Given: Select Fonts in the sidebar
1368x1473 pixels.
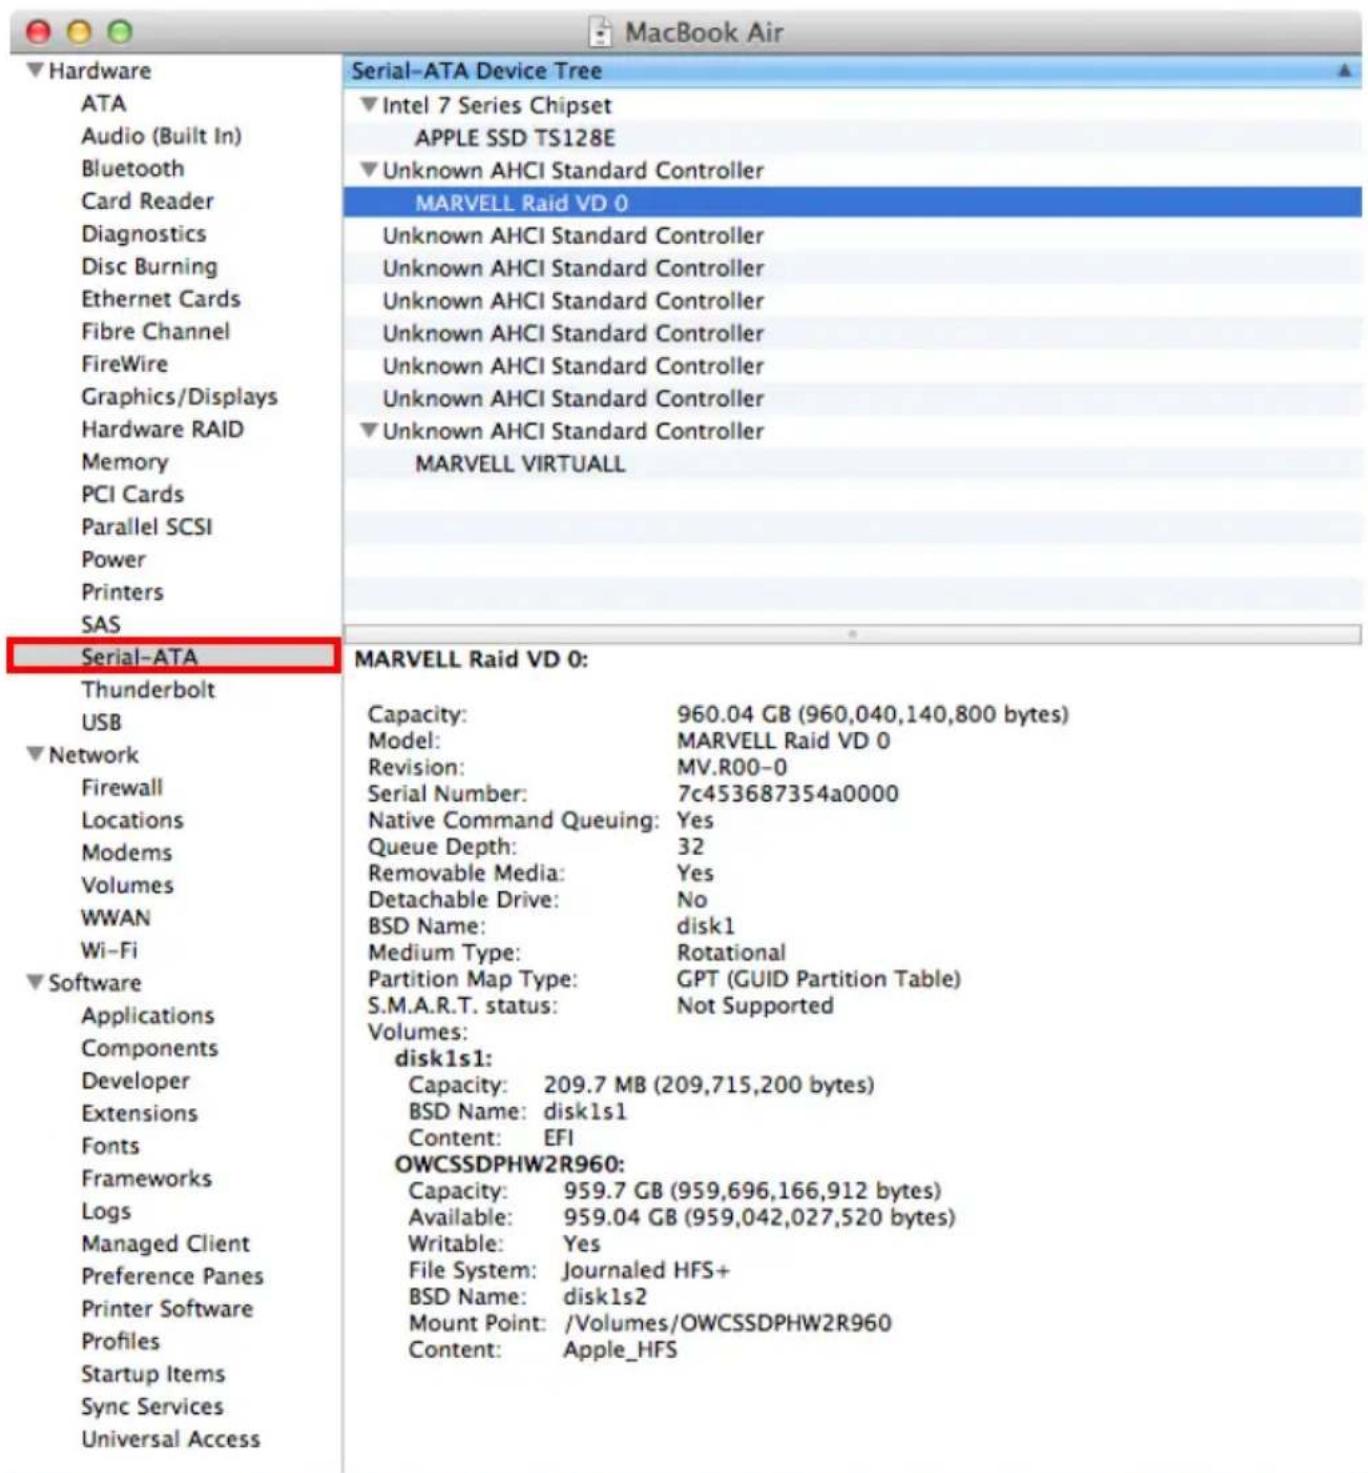Looking at the screenshot, I should [x=111, y=1145].
